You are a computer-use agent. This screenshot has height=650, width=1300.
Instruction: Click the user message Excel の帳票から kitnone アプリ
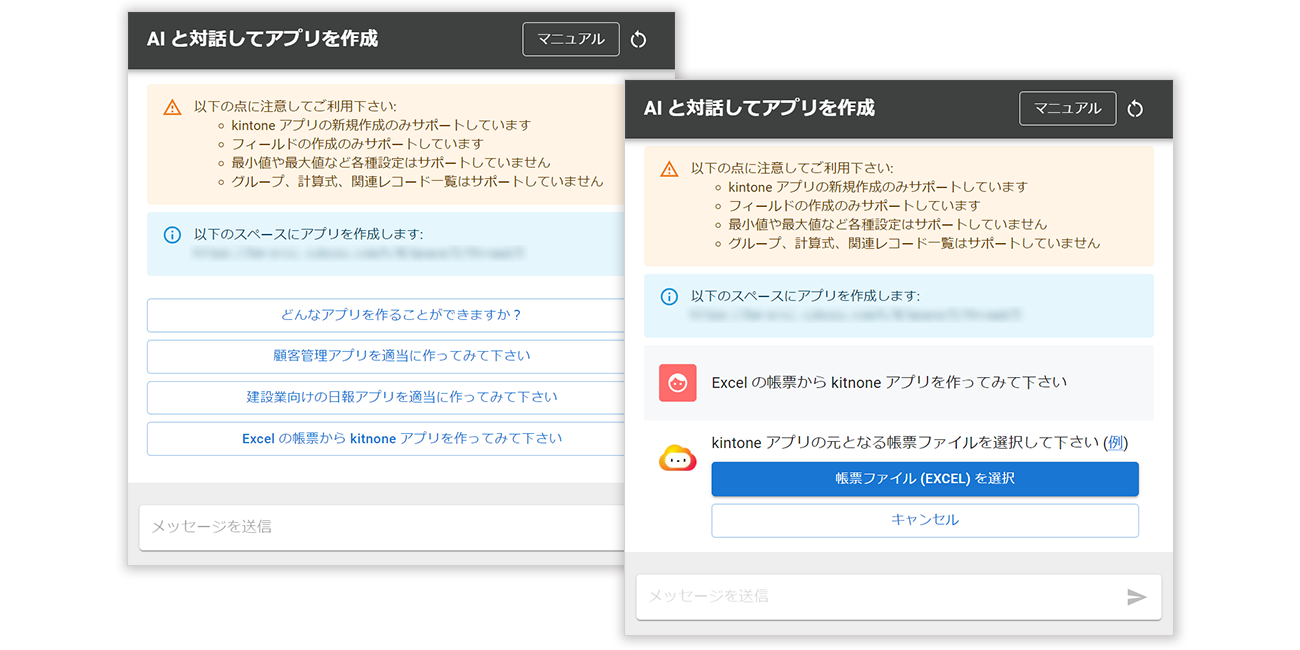coord(889,382)
